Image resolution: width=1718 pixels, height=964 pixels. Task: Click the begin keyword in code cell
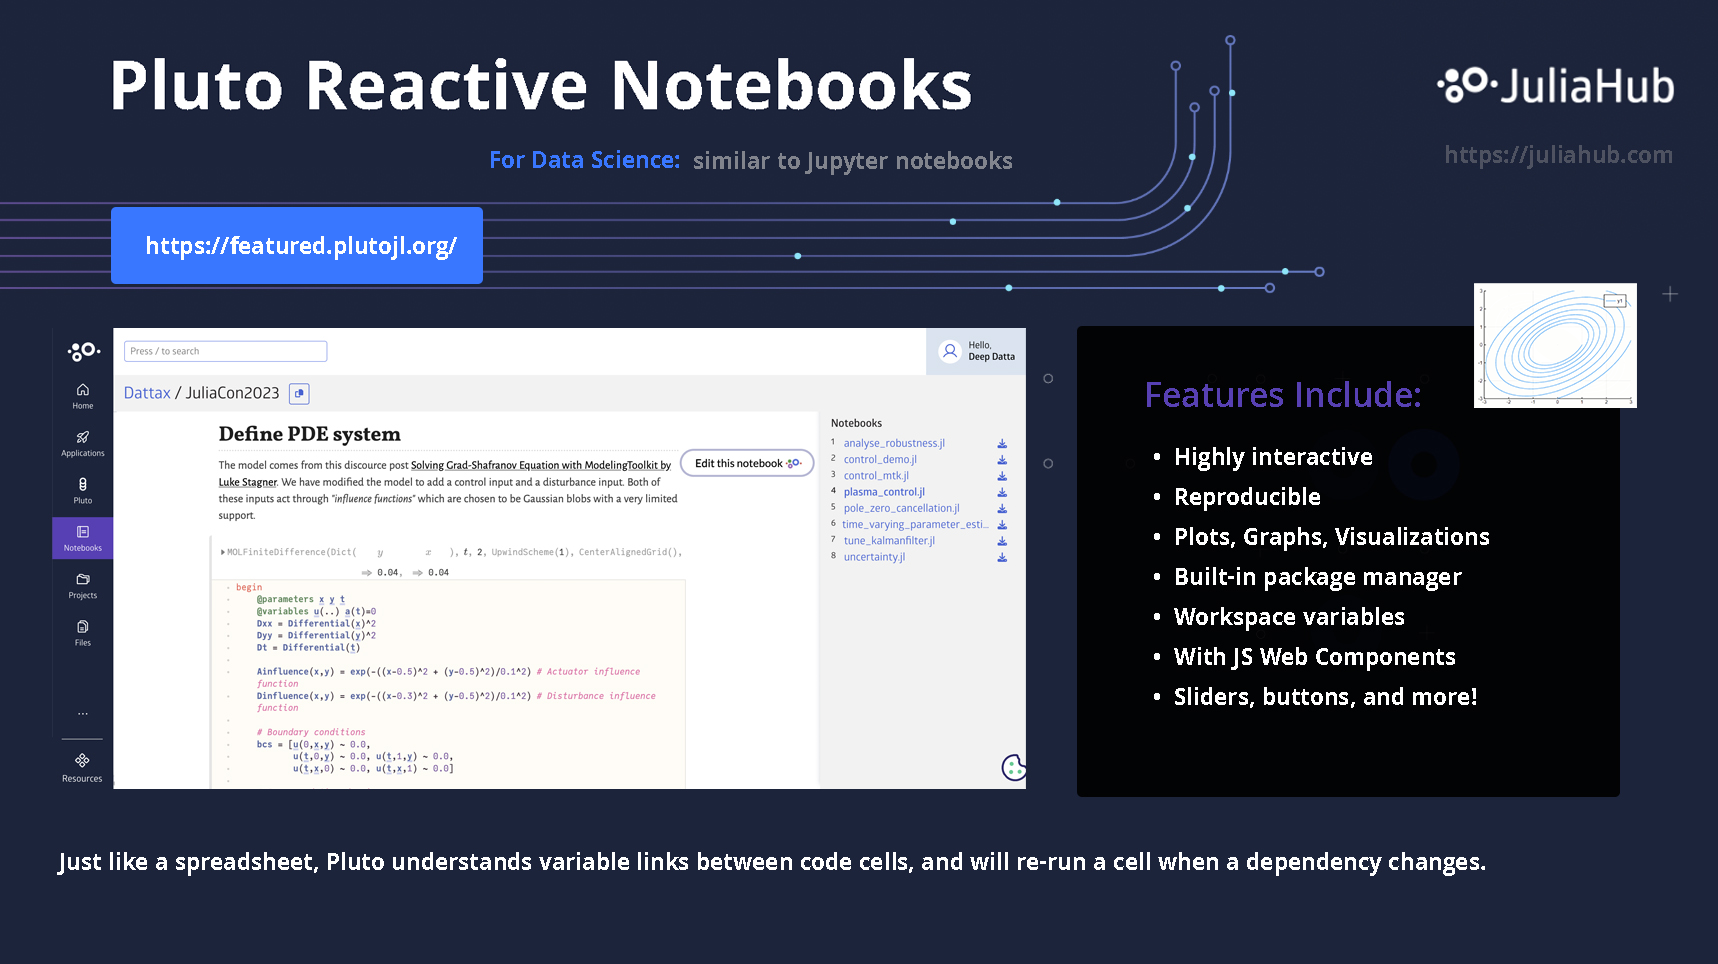(x=249, y=588)
